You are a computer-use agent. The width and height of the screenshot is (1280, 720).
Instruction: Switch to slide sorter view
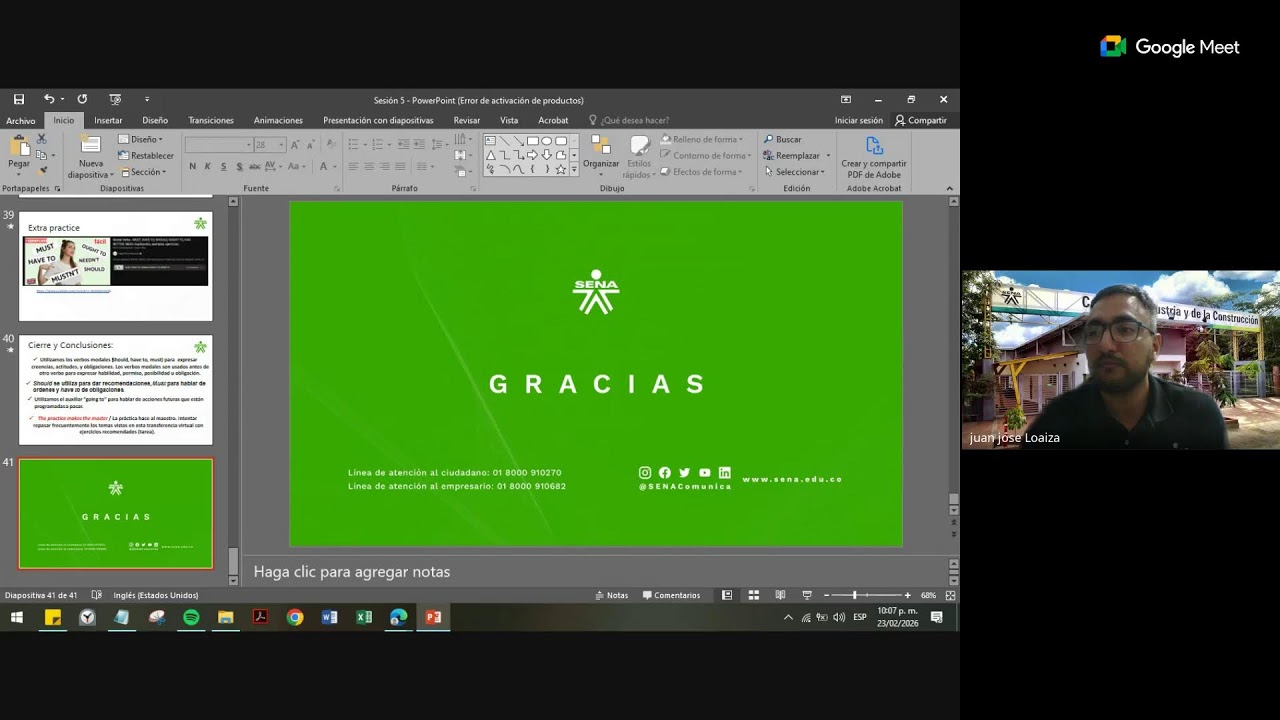point(754,595)
